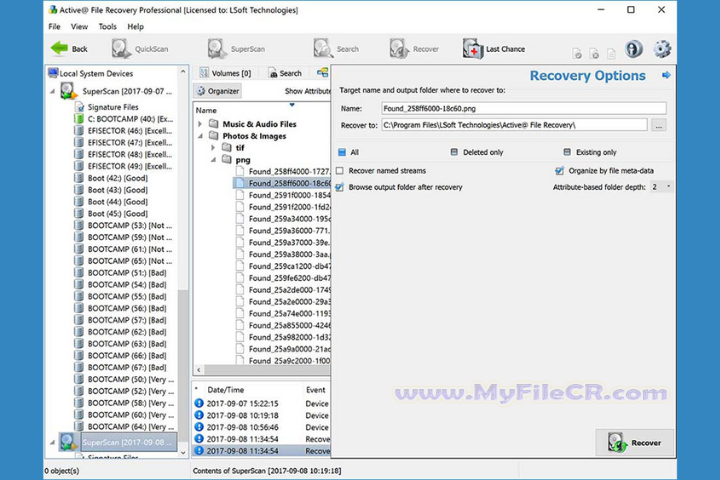Uncheck Organize by file meta-data

tap(559, 171)
